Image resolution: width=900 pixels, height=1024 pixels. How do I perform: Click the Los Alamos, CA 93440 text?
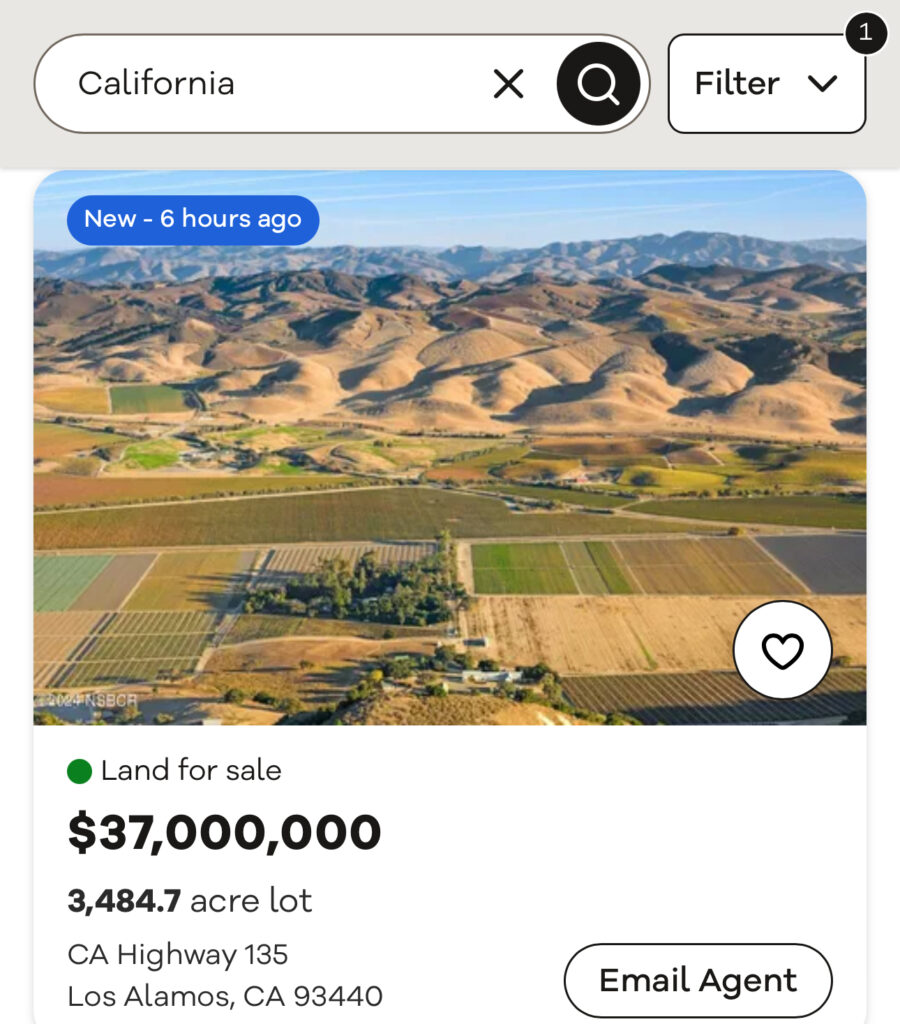(x=225, y=997)
